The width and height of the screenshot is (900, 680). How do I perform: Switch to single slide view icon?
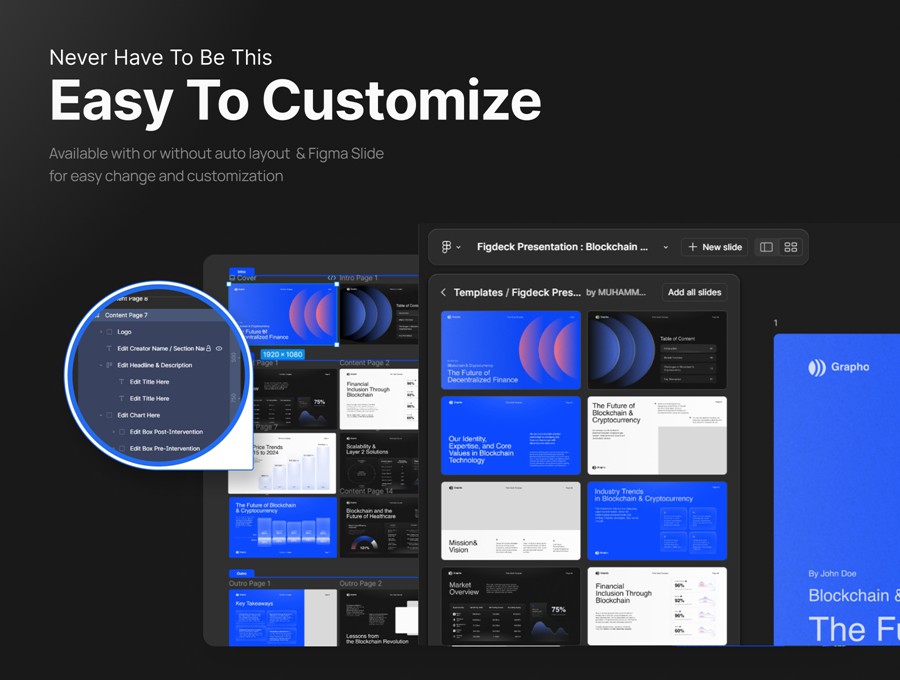[x=766, y=247]
